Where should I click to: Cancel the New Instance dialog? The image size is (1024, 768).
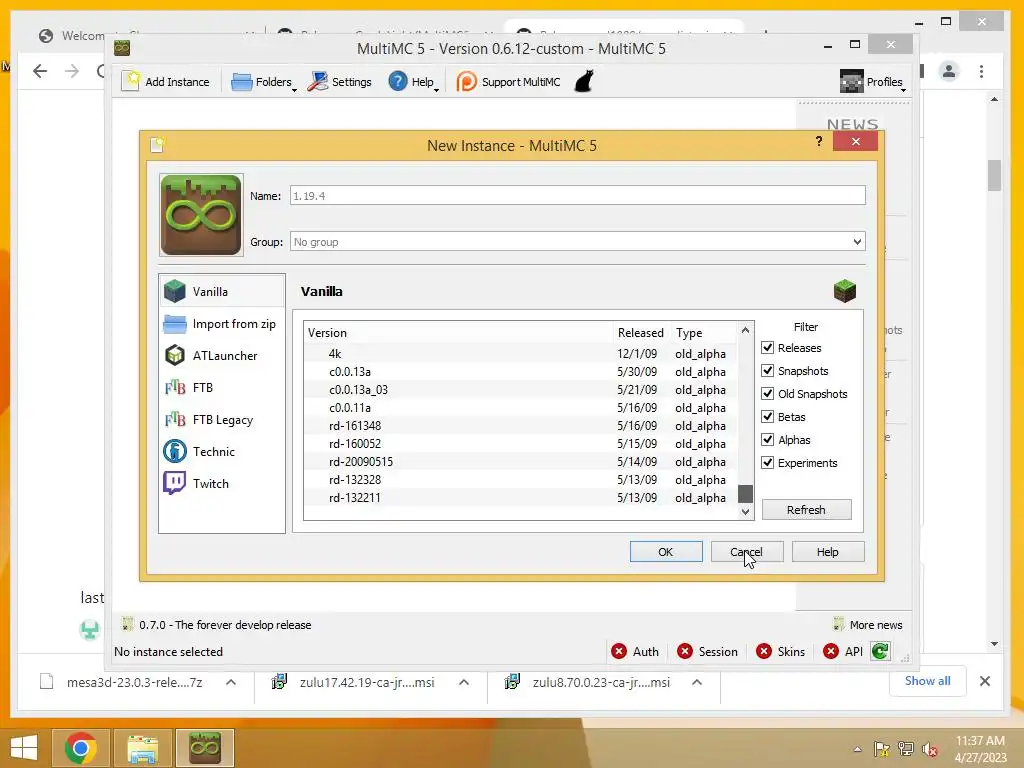coord(746,552)
